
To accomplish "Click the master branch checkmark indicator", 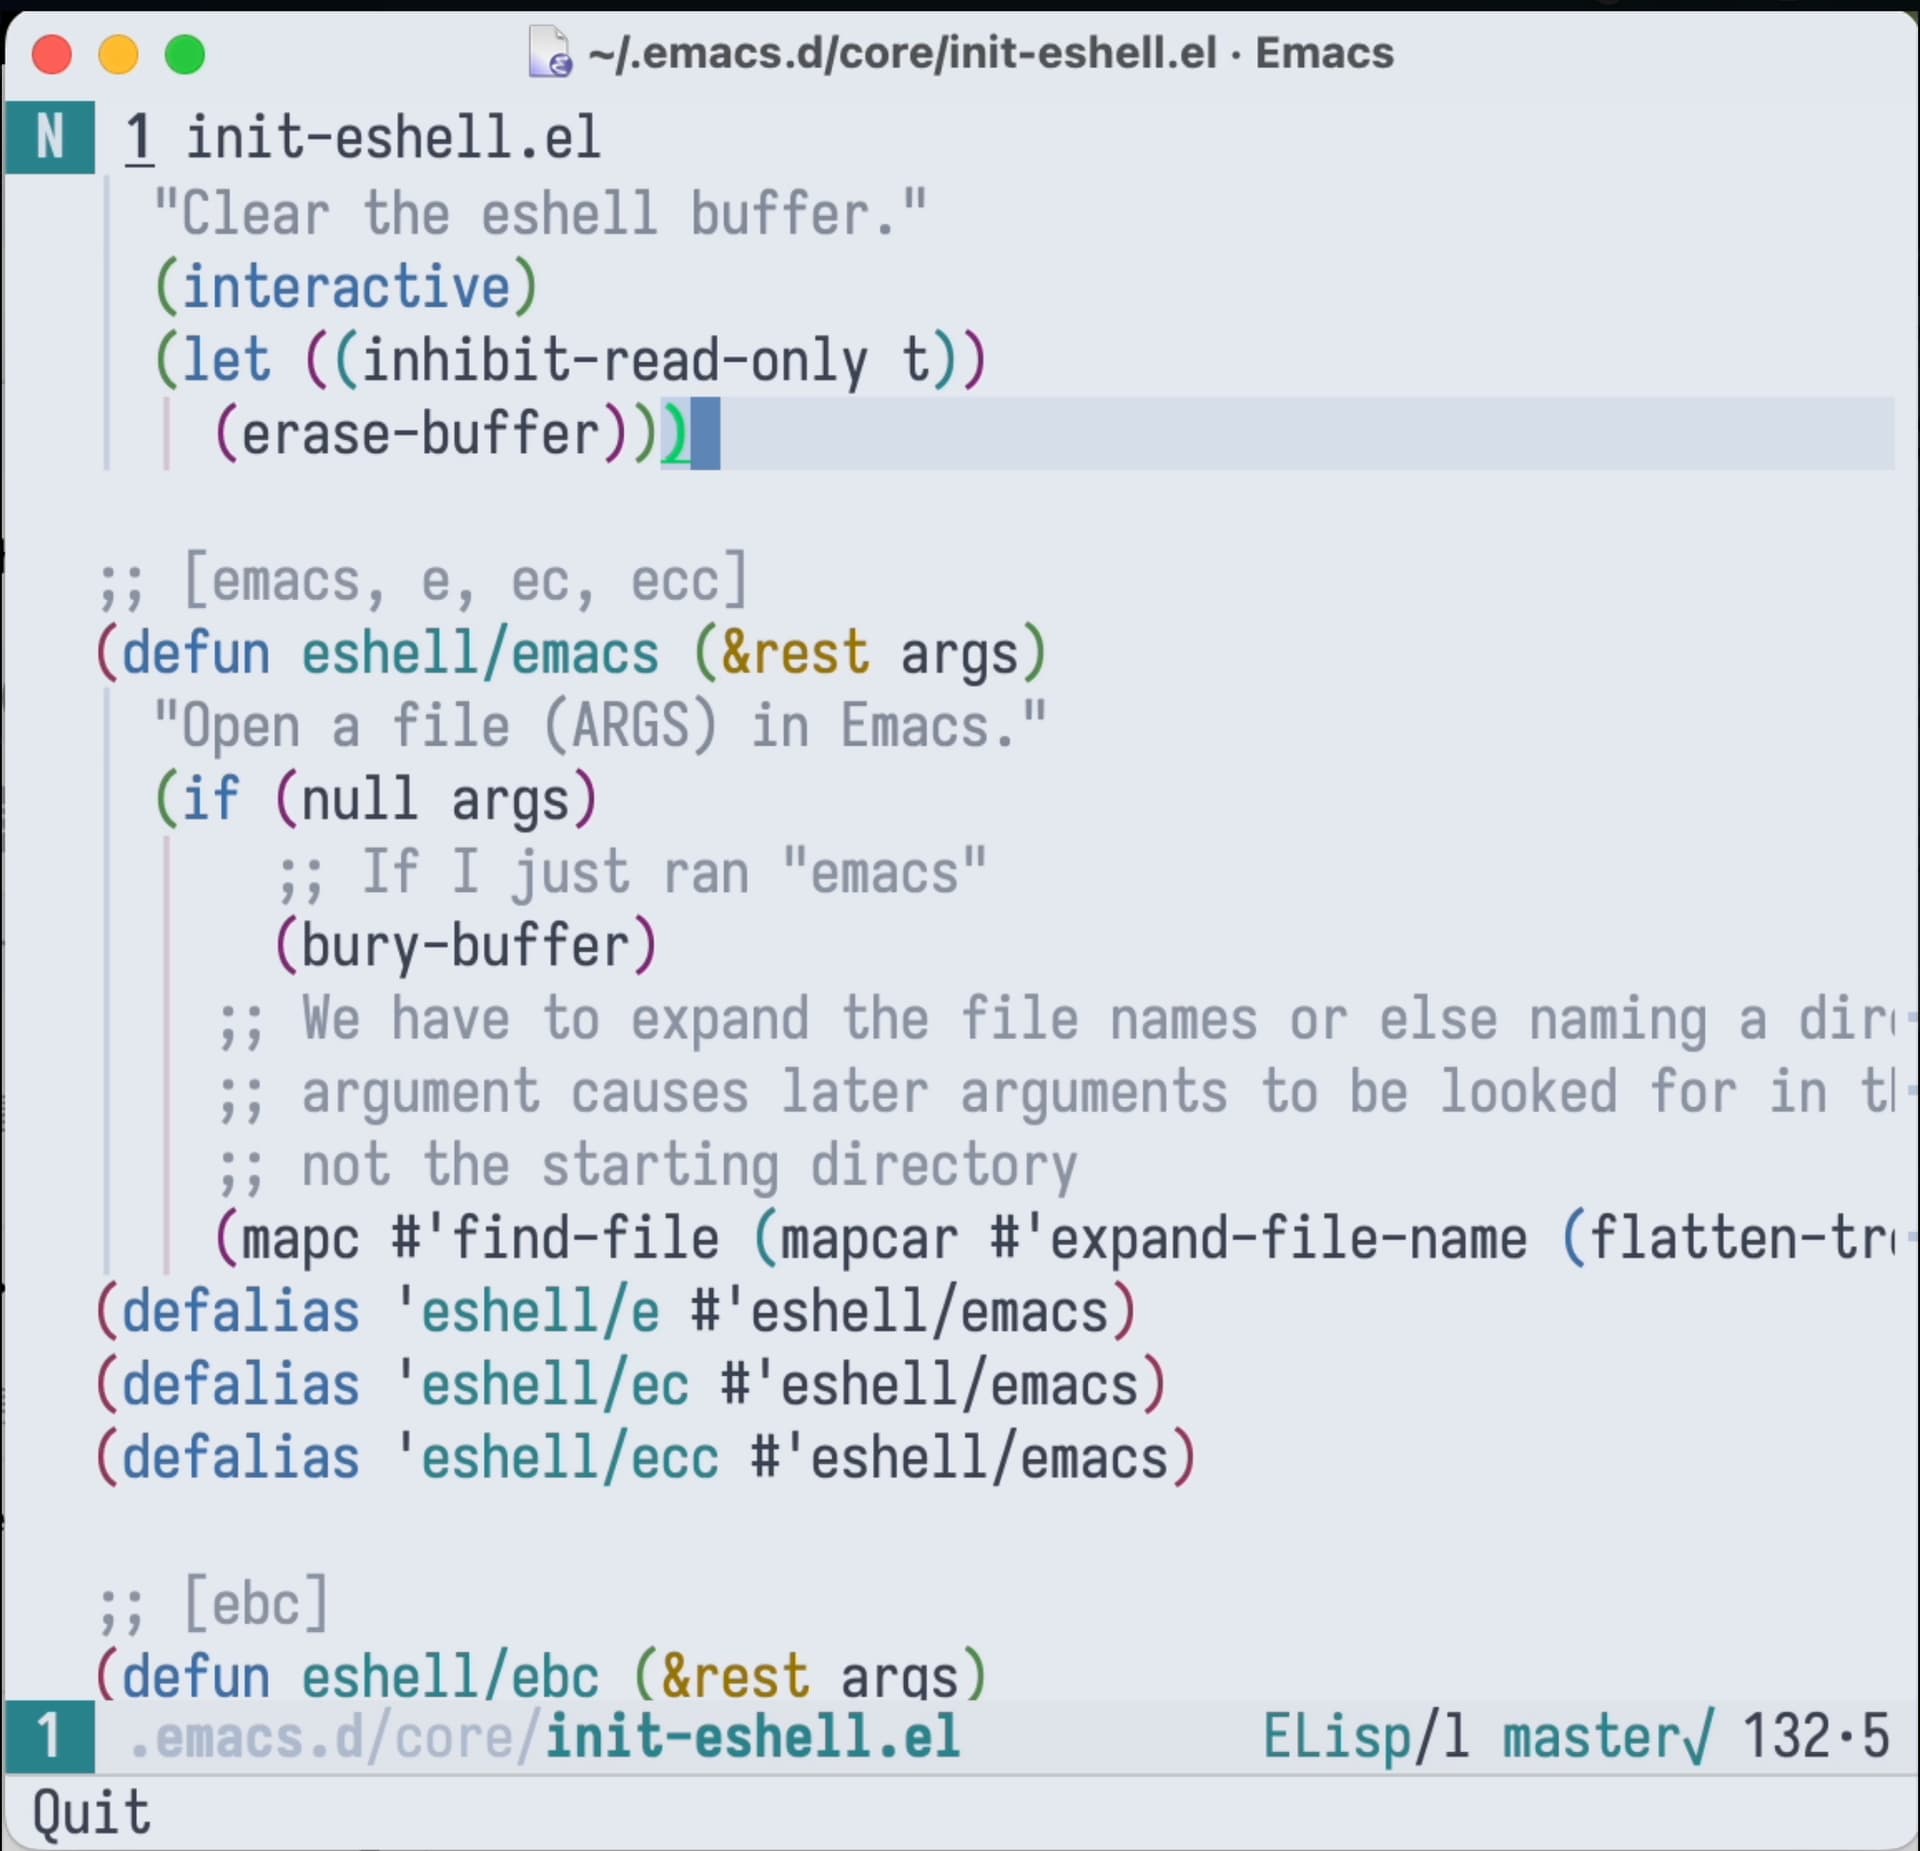I will [x=1697, y=1737].
